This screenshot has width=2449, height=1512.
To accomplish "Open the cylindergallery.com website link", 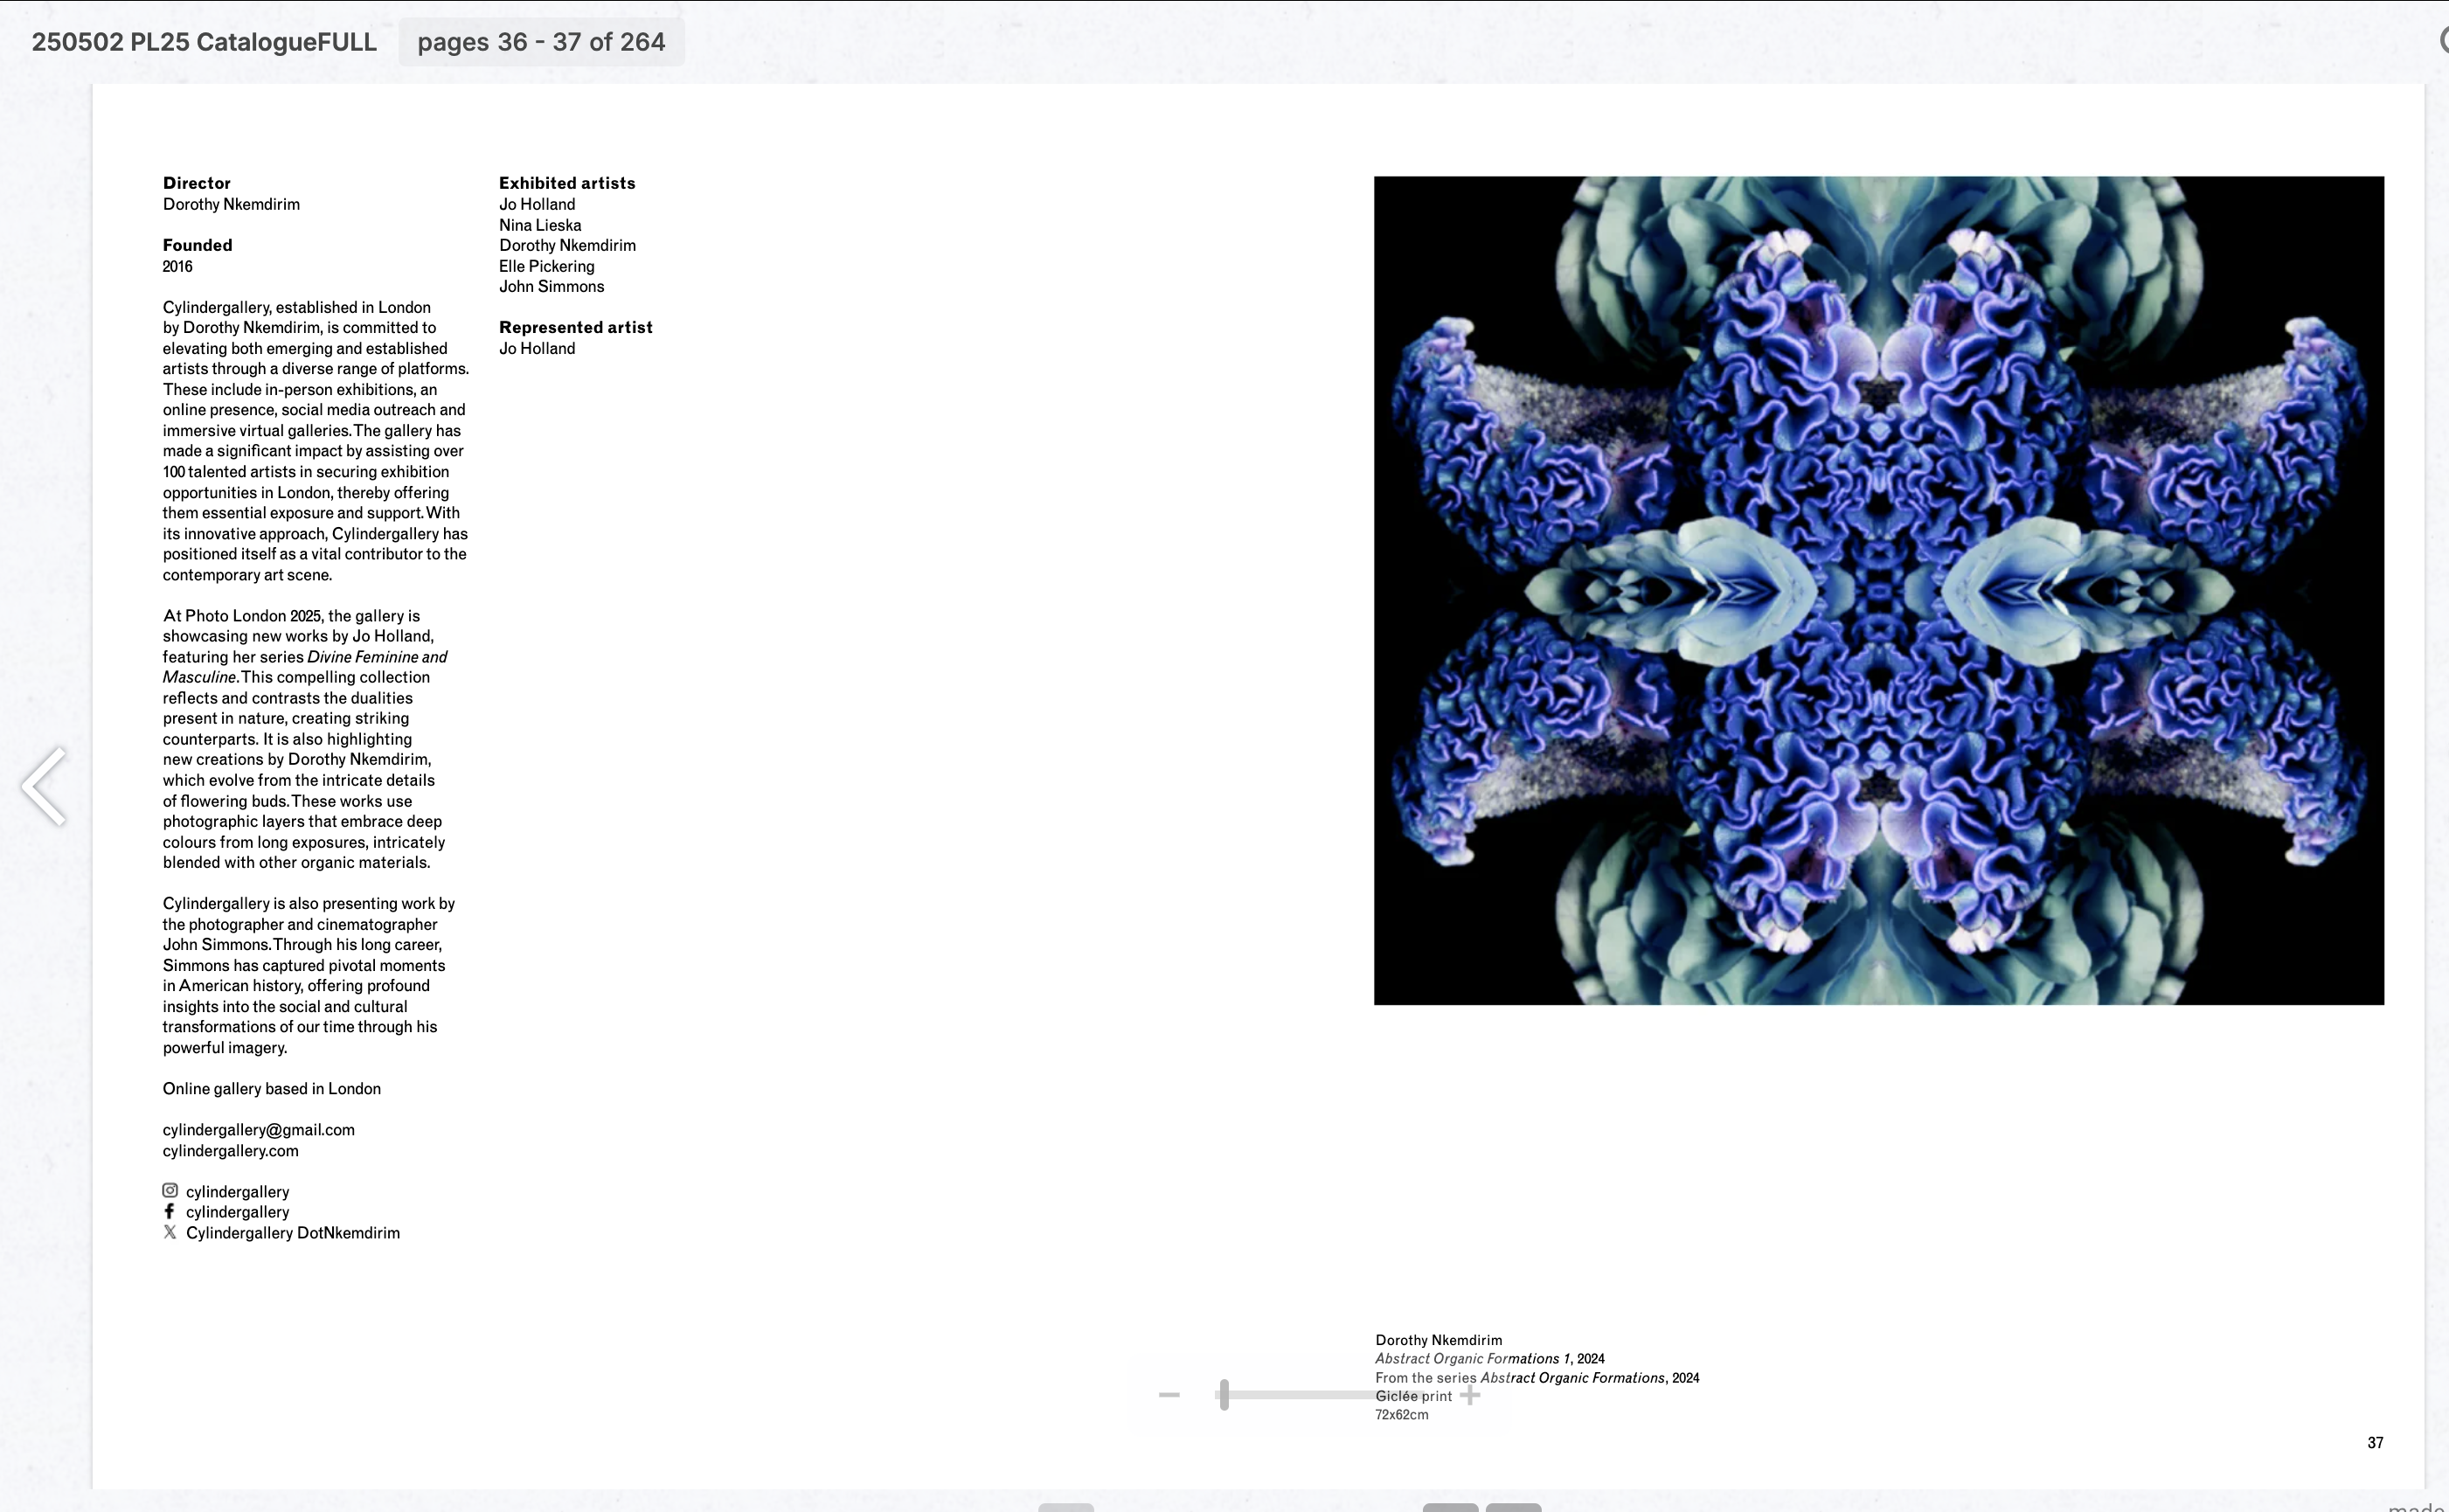I will [x=230, y=1150].
